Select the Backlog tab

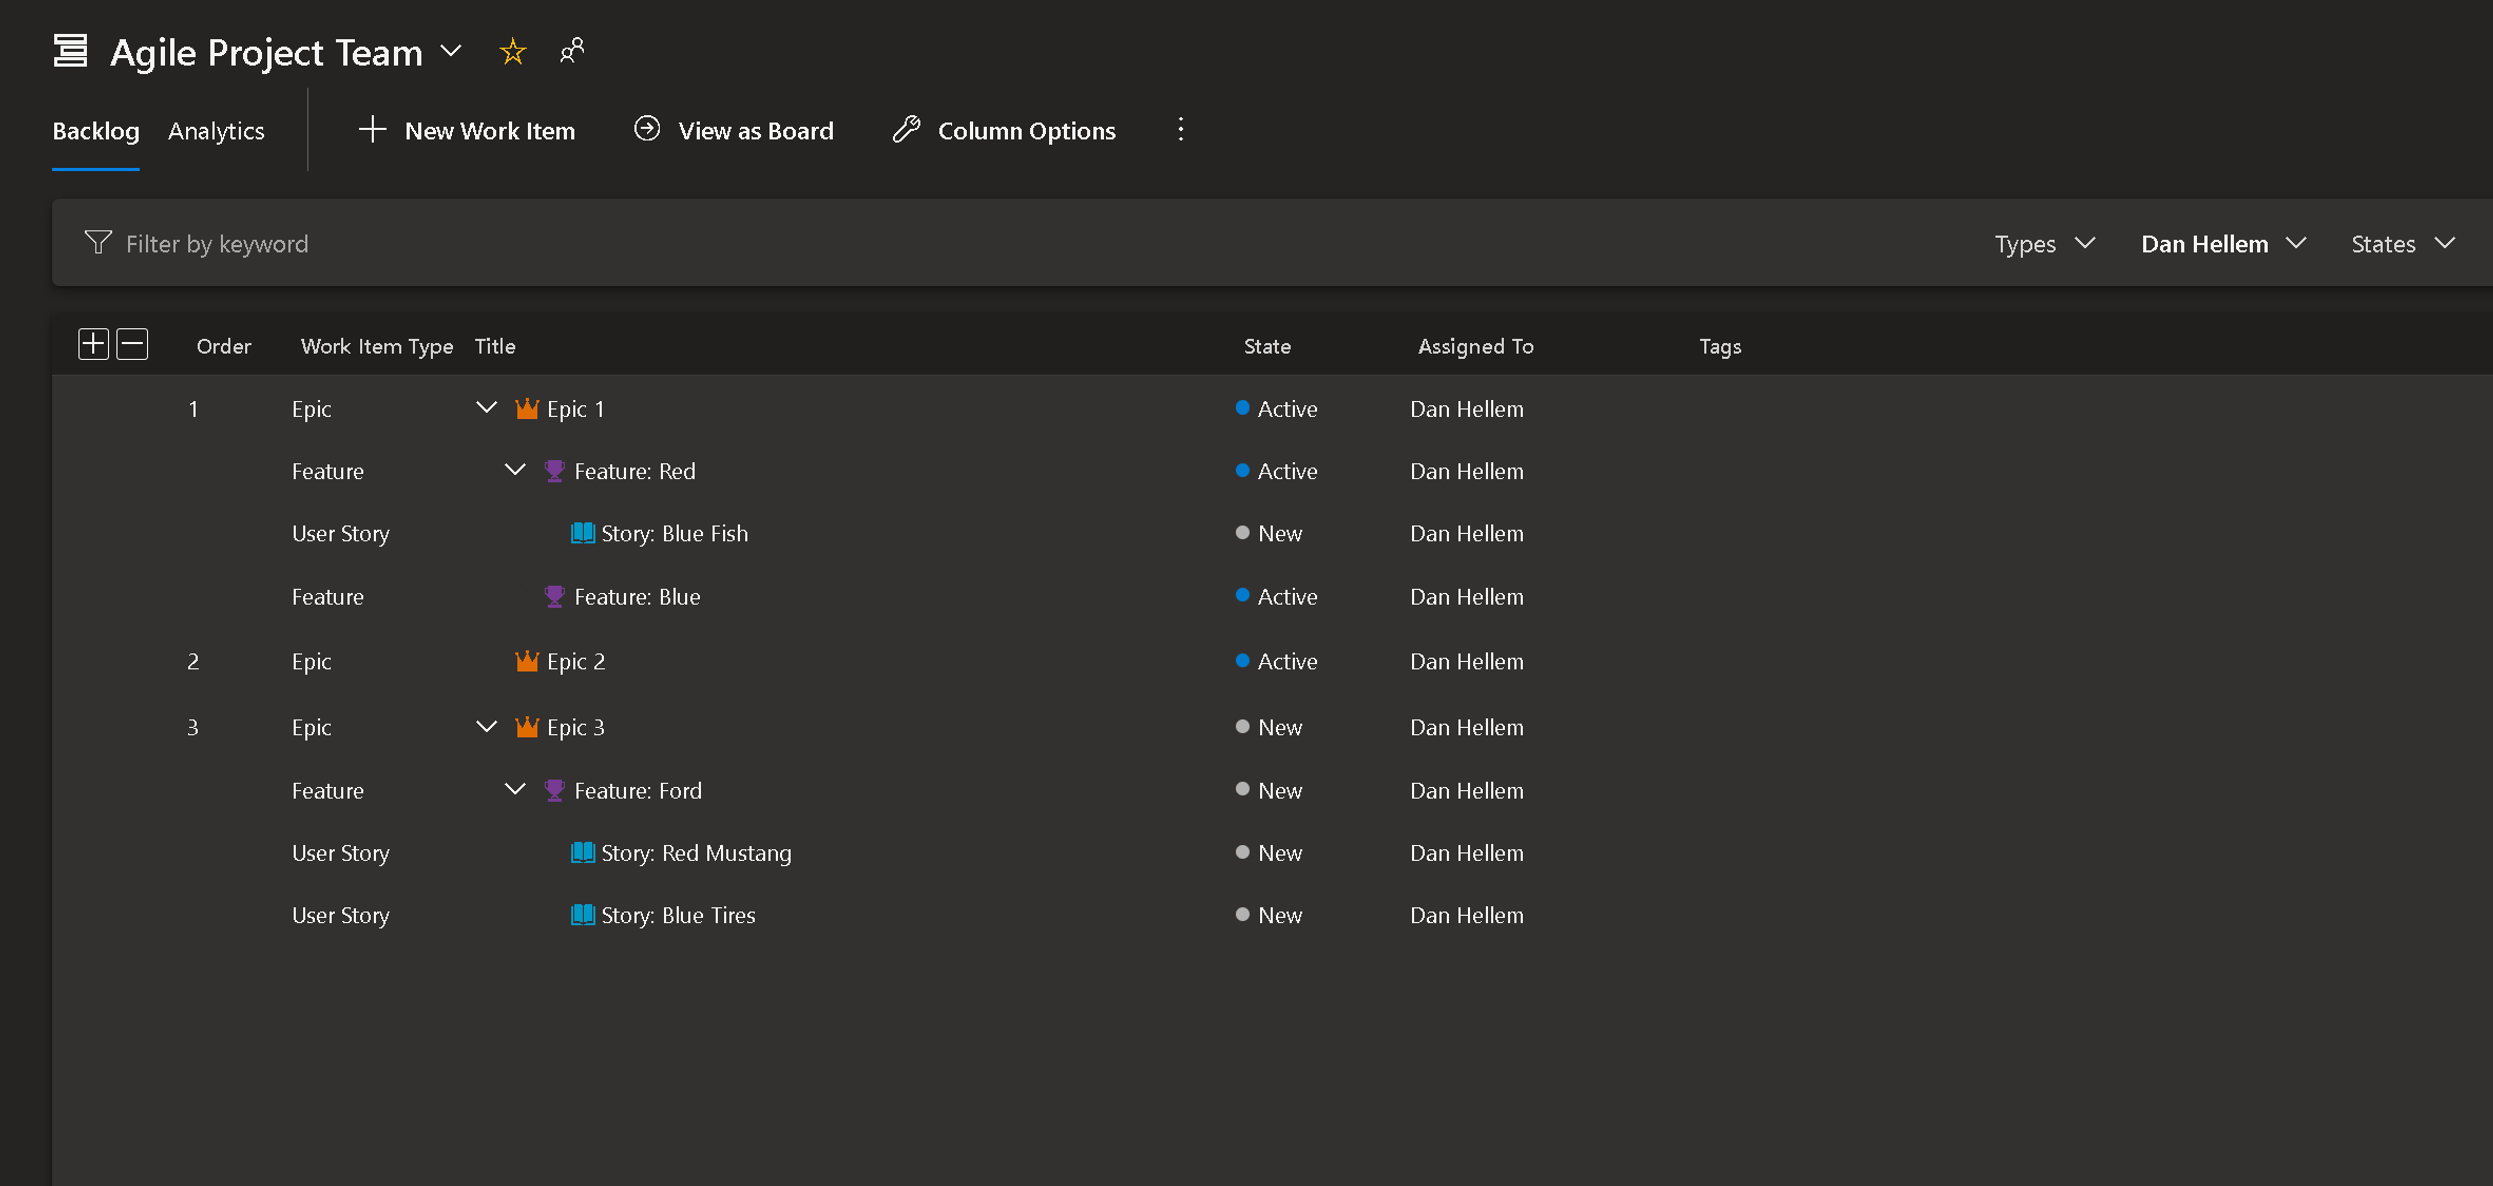tap(96, 131)
